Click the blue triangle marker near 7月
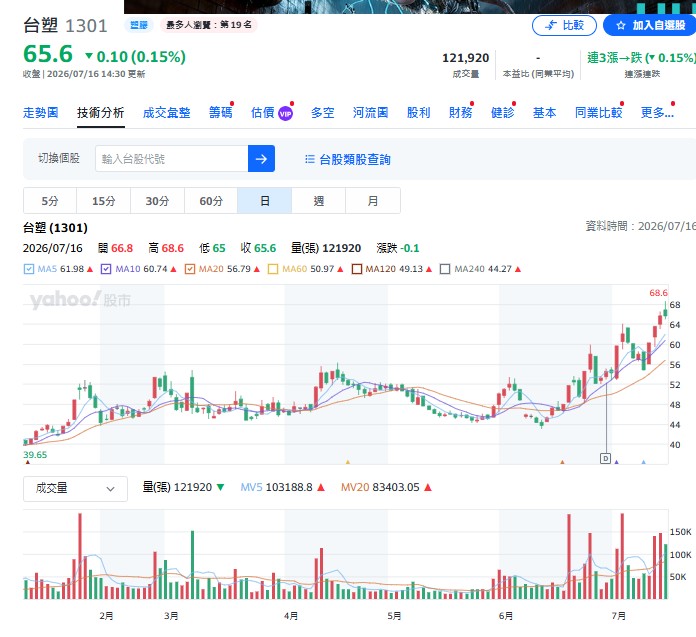The width and height of the screenshot is (696, 637). point(643,462)
